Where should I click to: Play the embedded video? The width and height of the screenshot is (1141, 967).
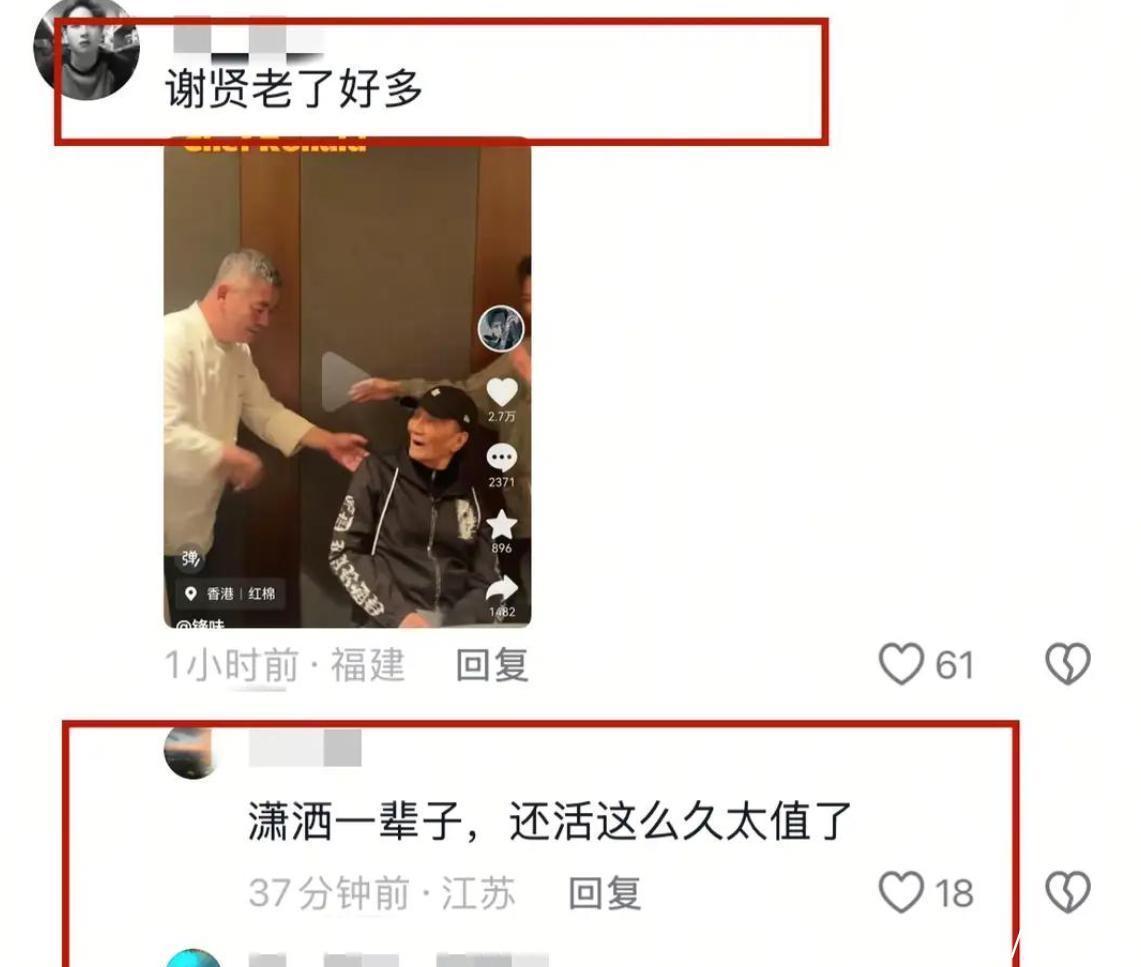tap(346, 381)
